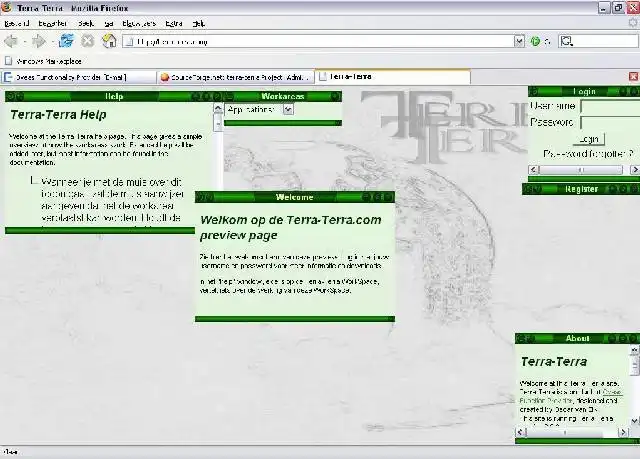Screen dimensions: 640x459
Task: Click the Firefox logo in title bar
Action: coord(7,7)
